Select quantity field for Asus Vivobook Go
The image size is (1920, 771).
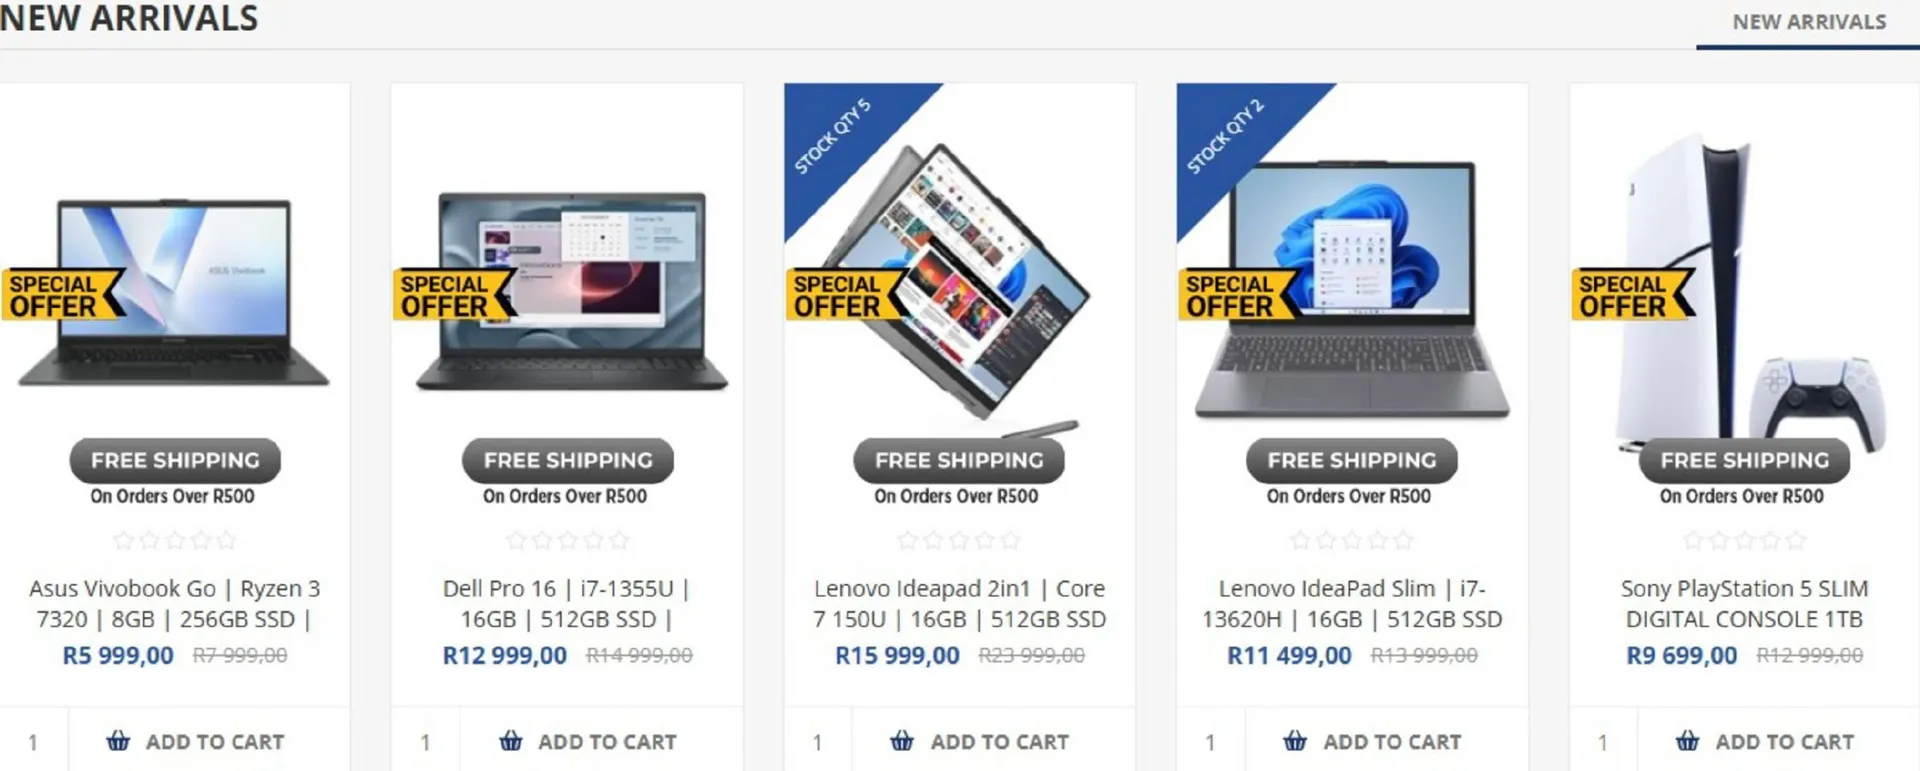[34, 741]
